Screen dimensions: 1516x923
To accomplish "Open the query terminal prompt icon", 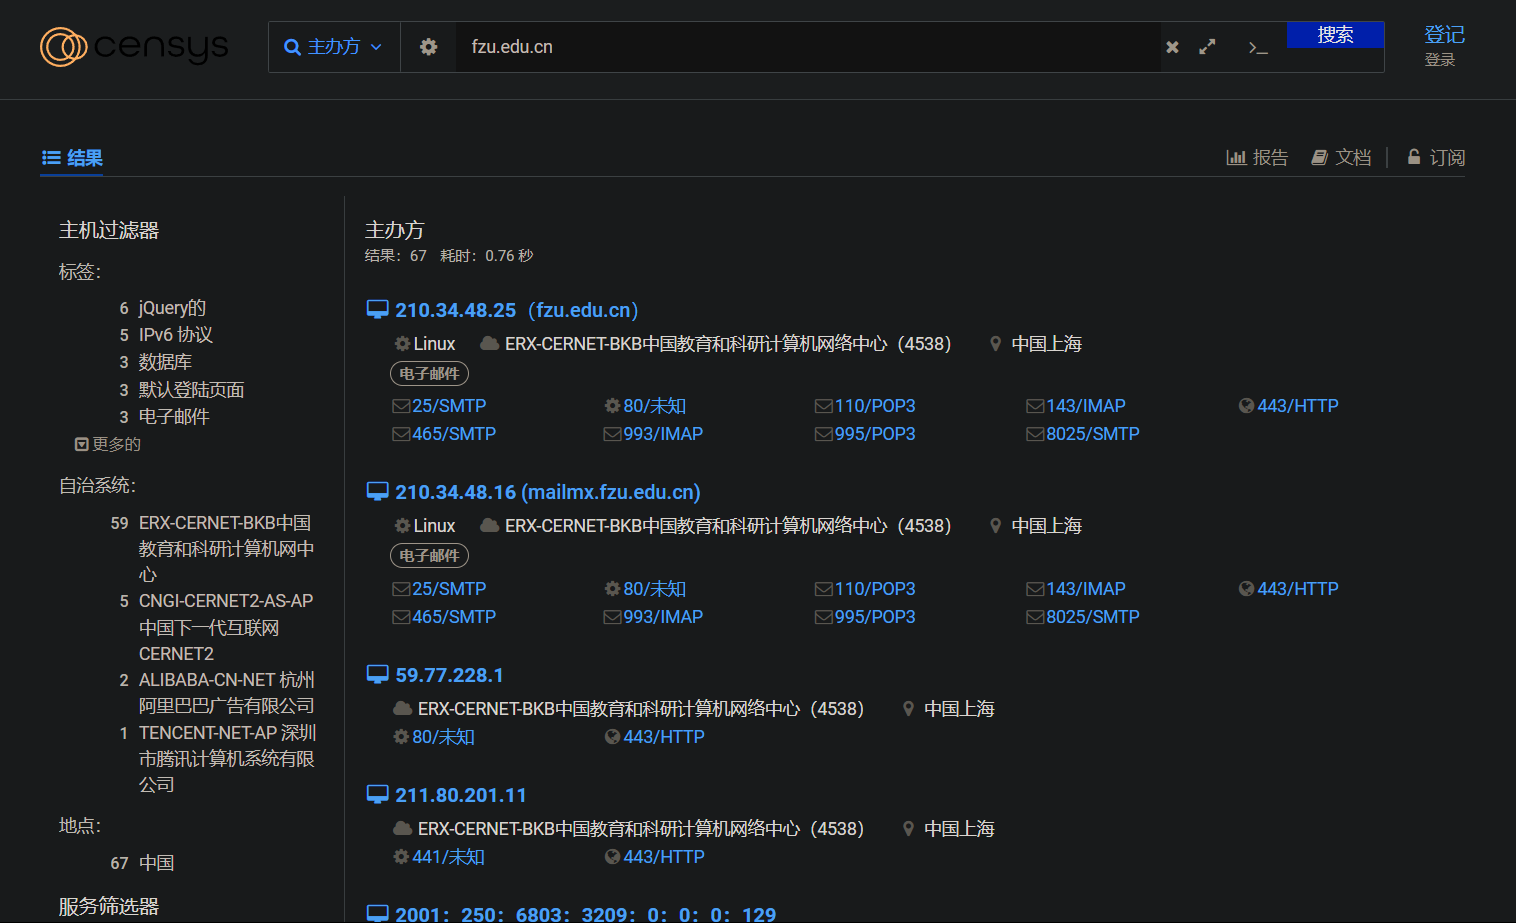I will 1258,47.
